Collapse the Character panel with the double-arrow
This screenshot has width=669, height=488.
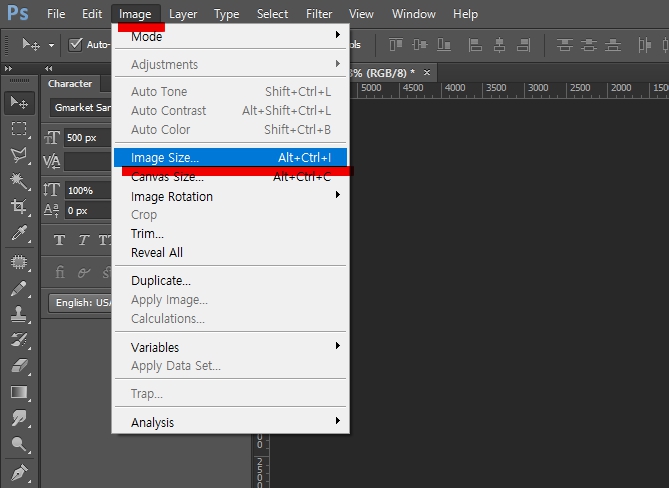coord(49,68)
